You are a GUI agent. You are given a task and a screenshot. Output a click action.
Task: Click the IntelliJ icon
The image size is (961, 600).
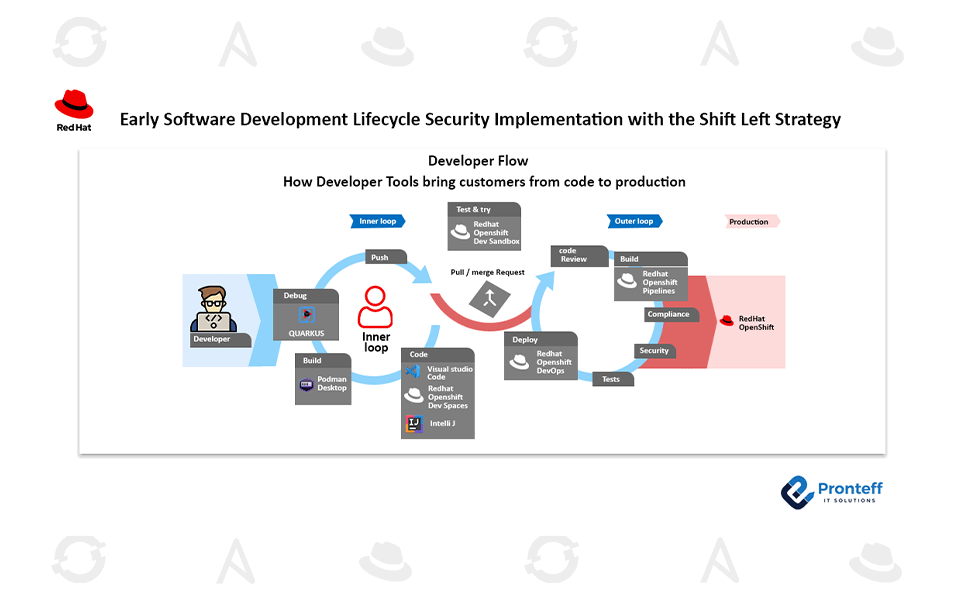click(x=413, y=424)
